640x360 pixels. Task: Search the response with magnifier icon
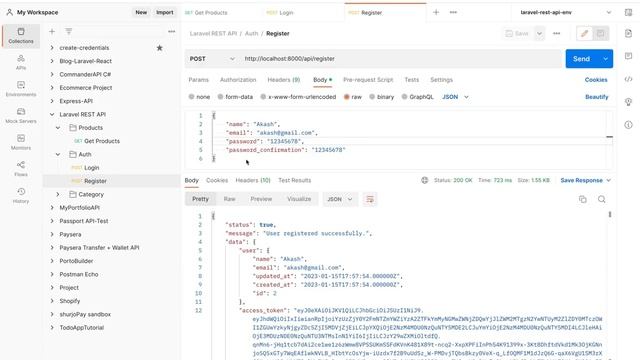(602, 199)
